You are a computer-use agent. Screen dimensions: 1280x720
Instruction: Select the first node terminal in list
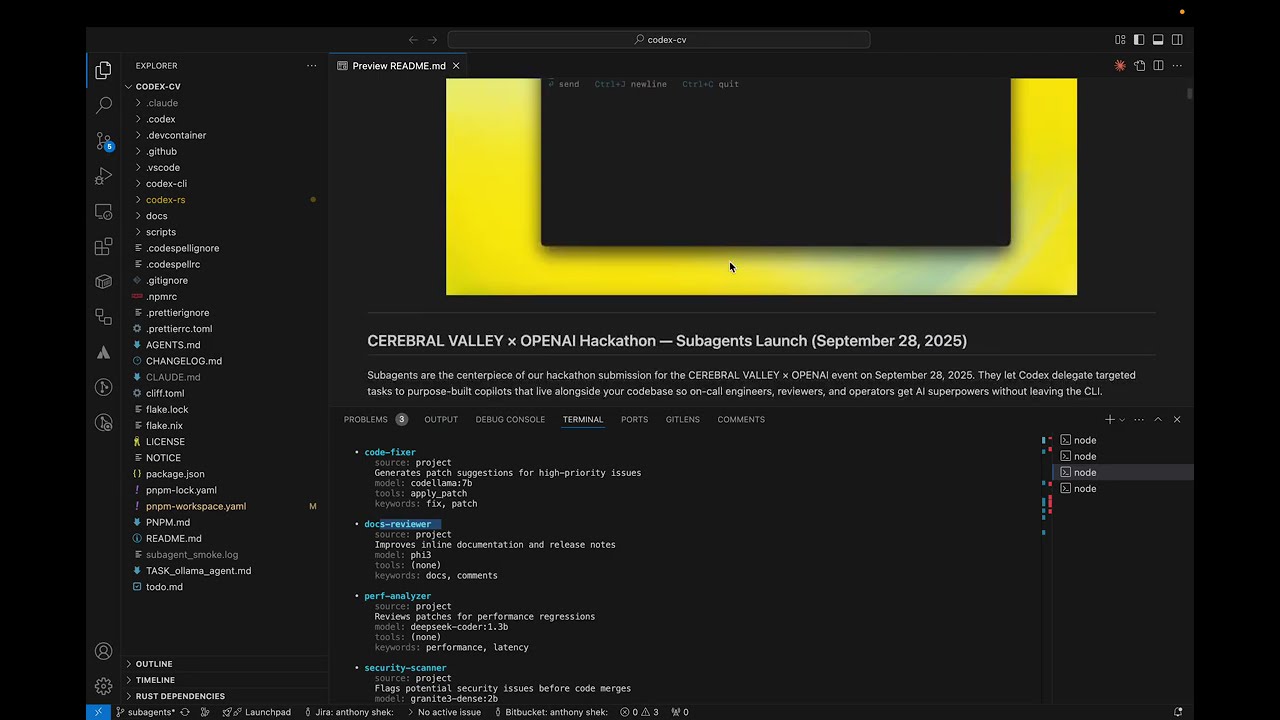point(1123,440)
